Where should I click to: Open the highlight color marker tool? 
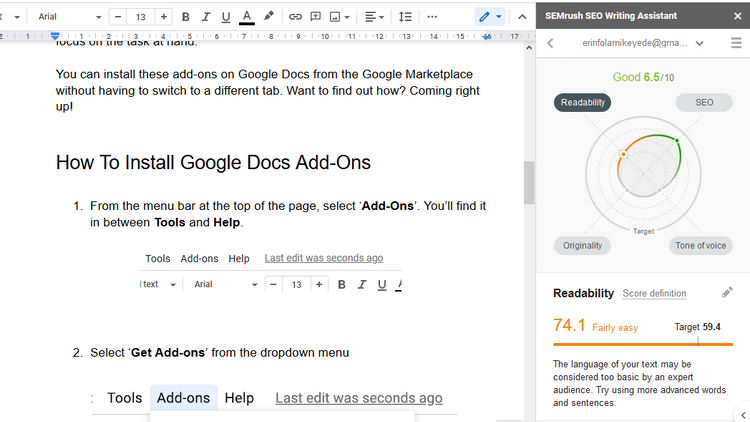click(268, 17)
